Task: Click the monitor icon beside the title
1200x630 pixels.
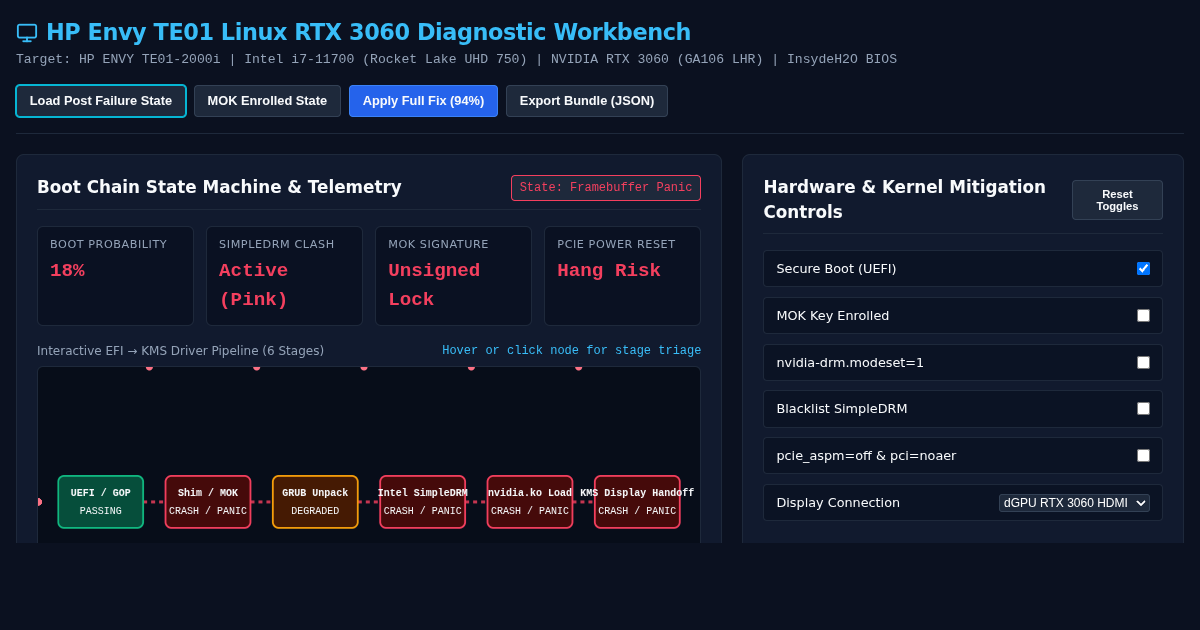Action: tap(27, 32)
